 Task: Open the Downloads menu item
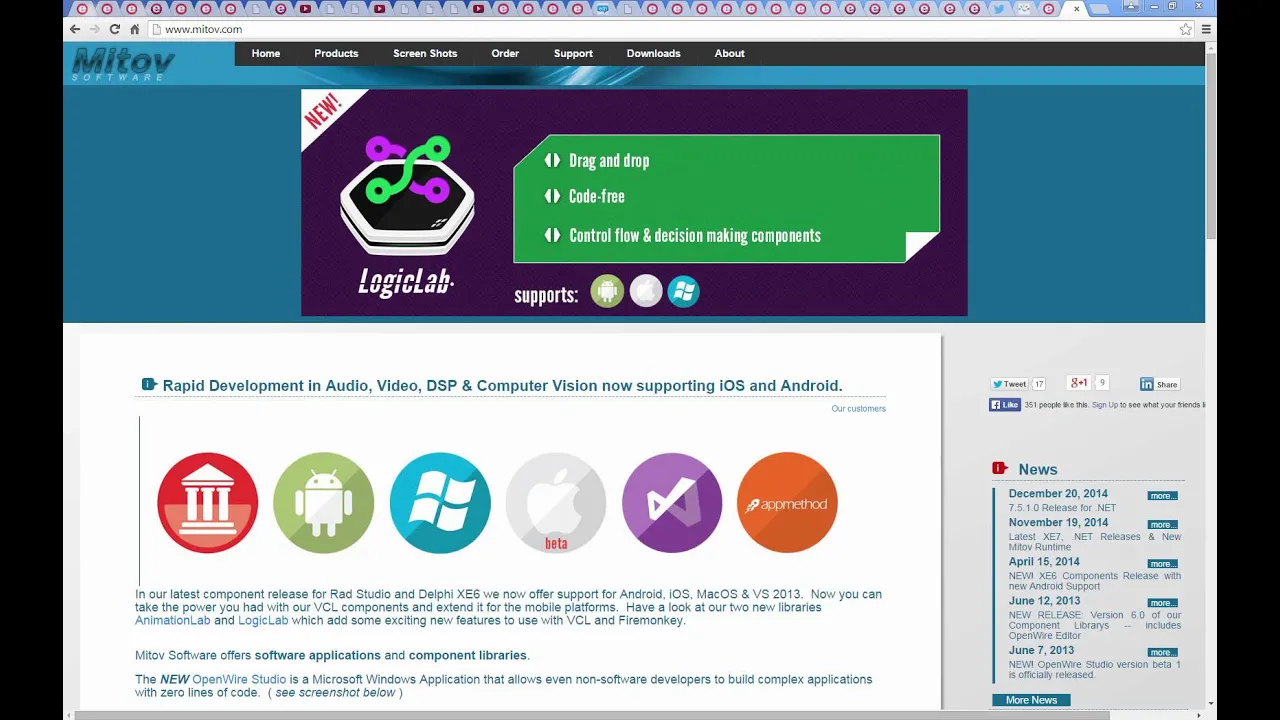pos(653,54)
